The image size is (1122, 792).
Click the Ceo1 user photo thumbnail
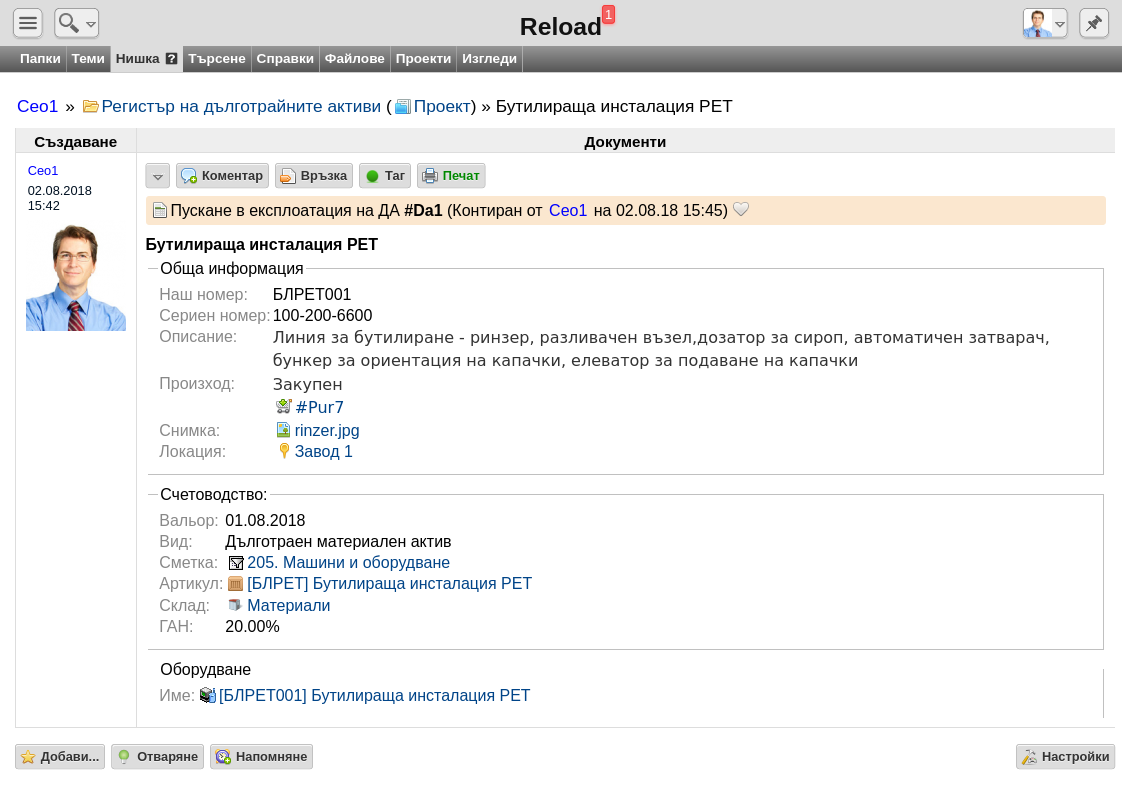click(76, 278)
